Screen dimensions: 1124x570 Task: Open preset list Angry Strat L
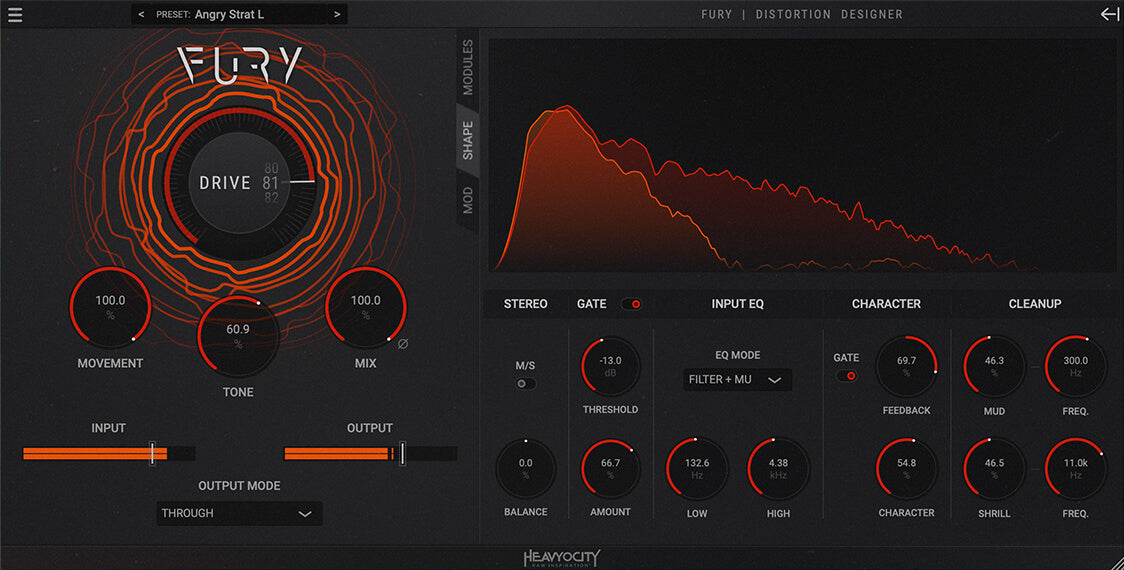[236, 15]
